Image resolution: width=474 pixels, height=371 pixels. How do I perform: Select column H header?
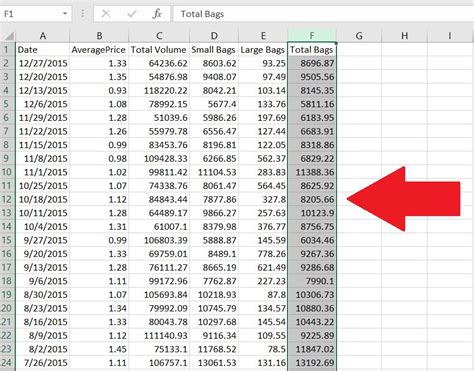click(x=404, y=36)
